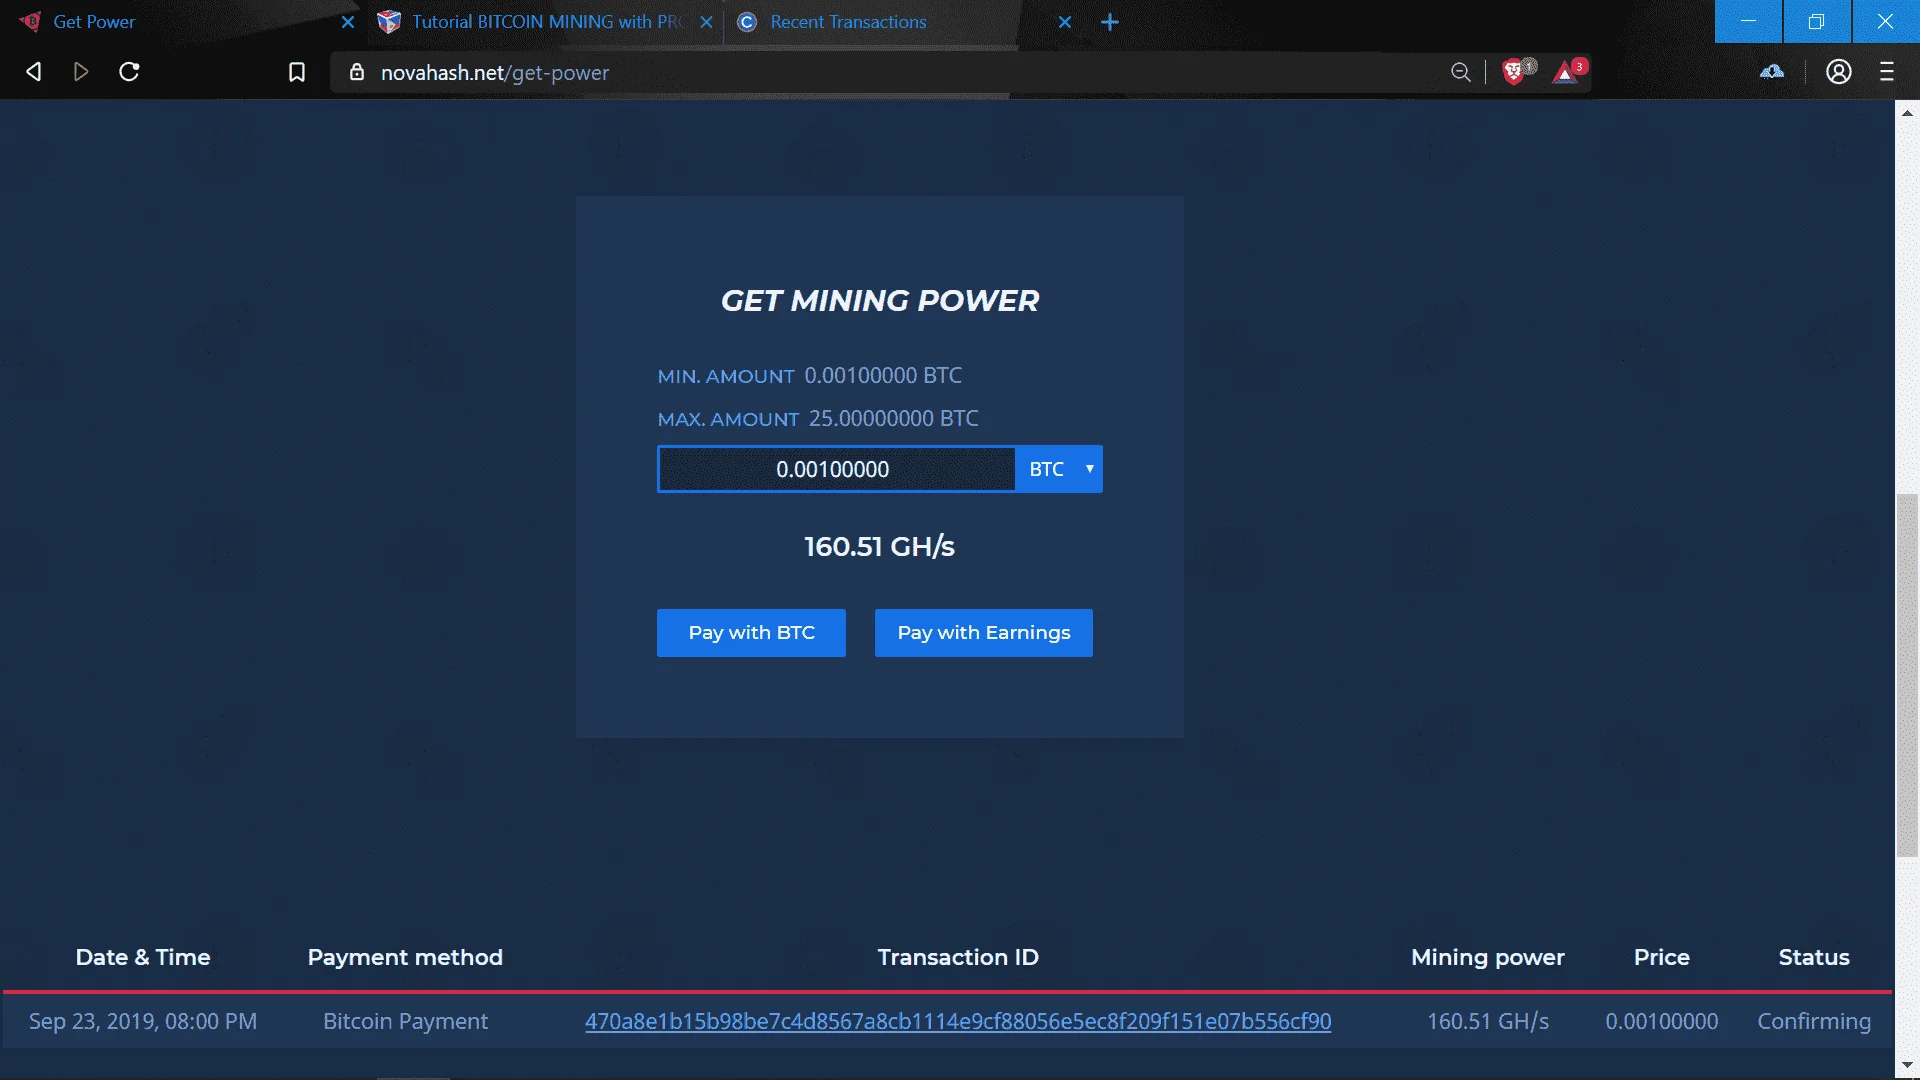Reload the novahash page
The width and height of the screenshot is (1920, 1080).
pos(129,72)
